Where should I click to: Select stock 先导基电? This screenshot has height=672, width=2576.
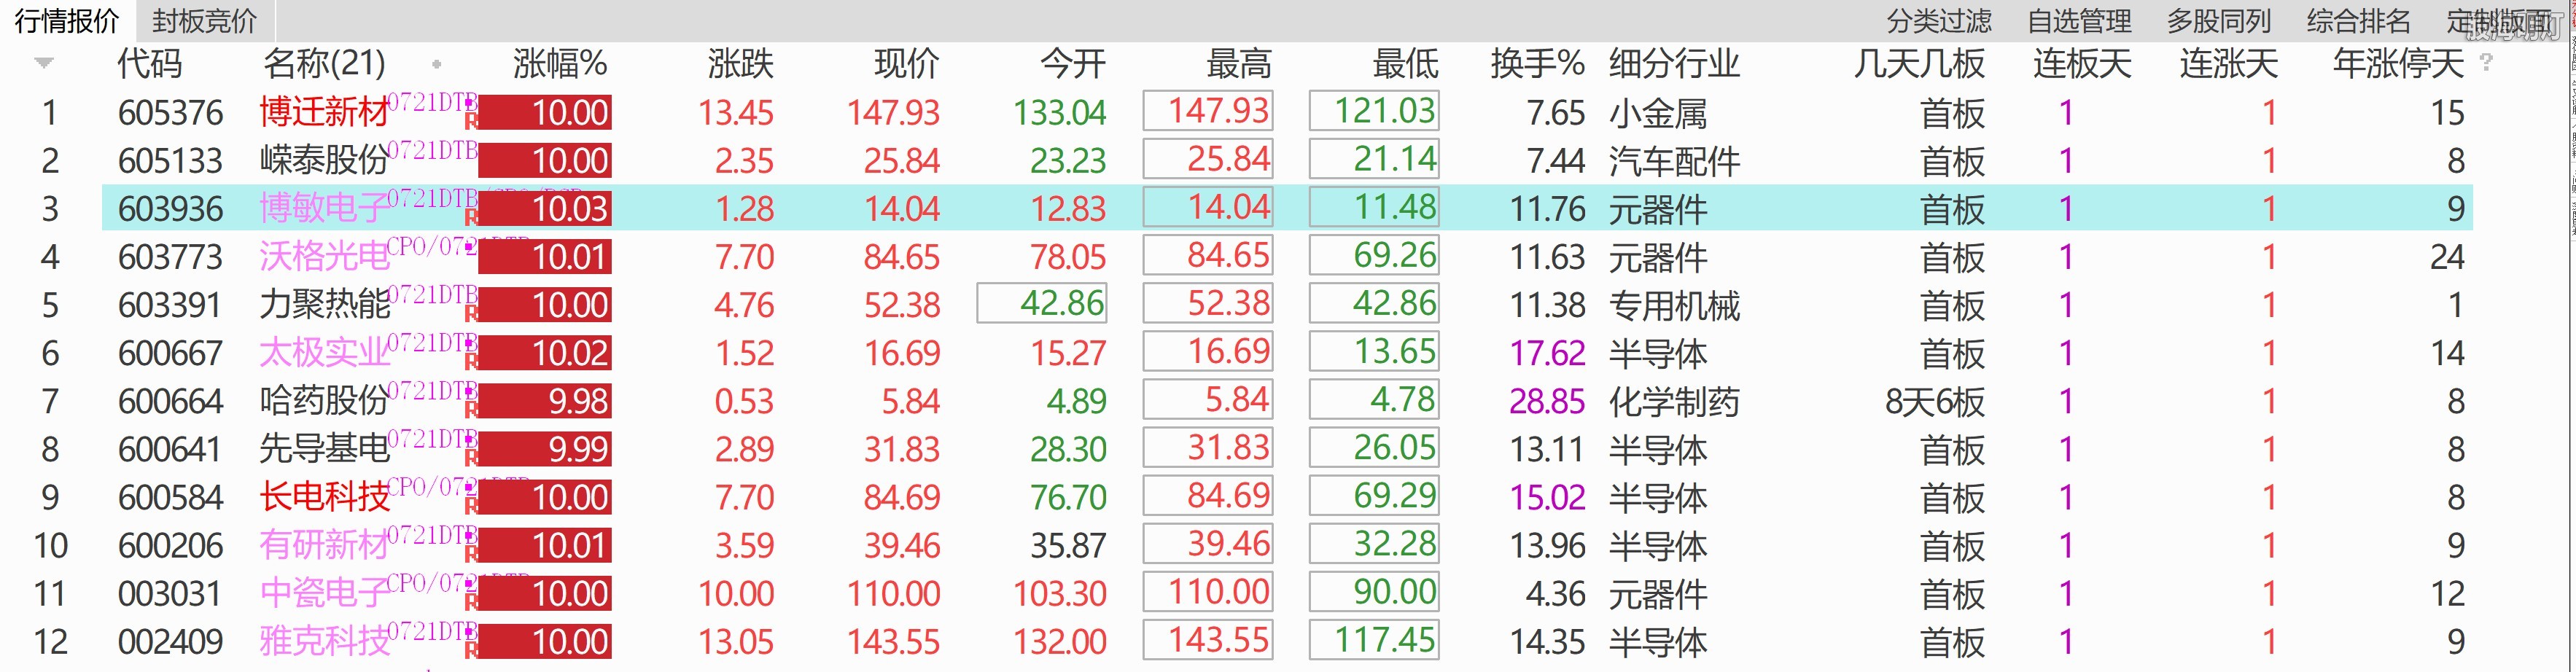pyautogui.click(x=324, y=448)
